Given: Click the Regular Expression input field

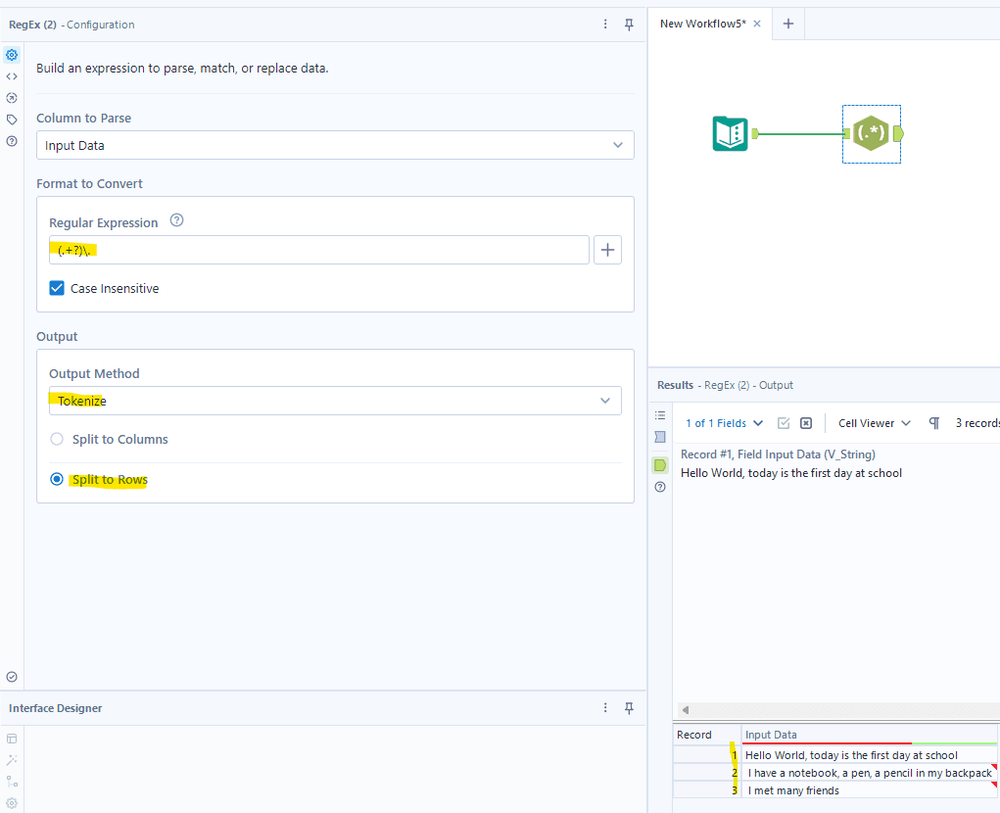Looking at the screenshot, I should point(319,250).
